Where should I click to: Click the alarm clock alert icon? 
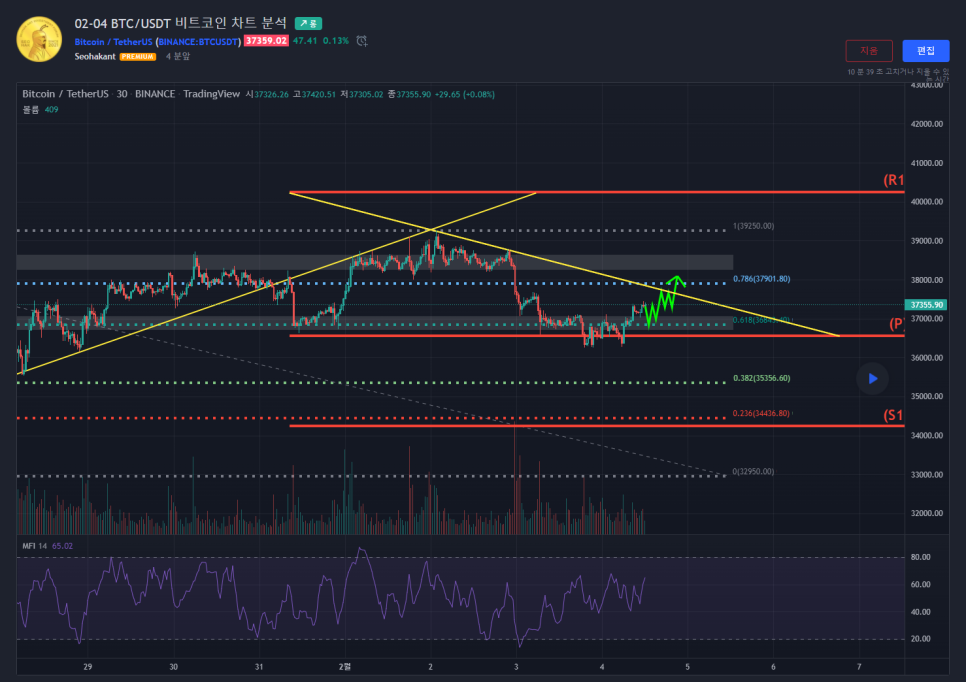(362, 41)
